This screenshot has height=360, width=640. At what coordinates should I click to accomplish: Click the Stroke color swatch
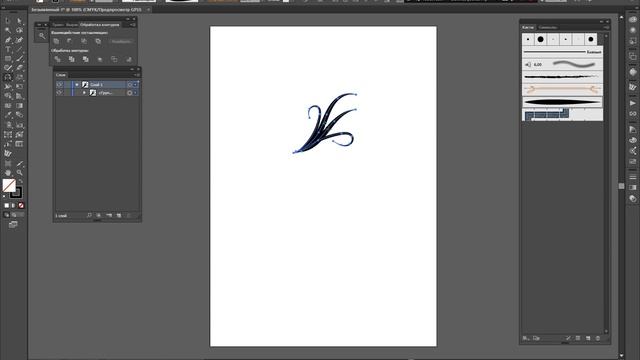pyautogui.click(x=16, y=193)
